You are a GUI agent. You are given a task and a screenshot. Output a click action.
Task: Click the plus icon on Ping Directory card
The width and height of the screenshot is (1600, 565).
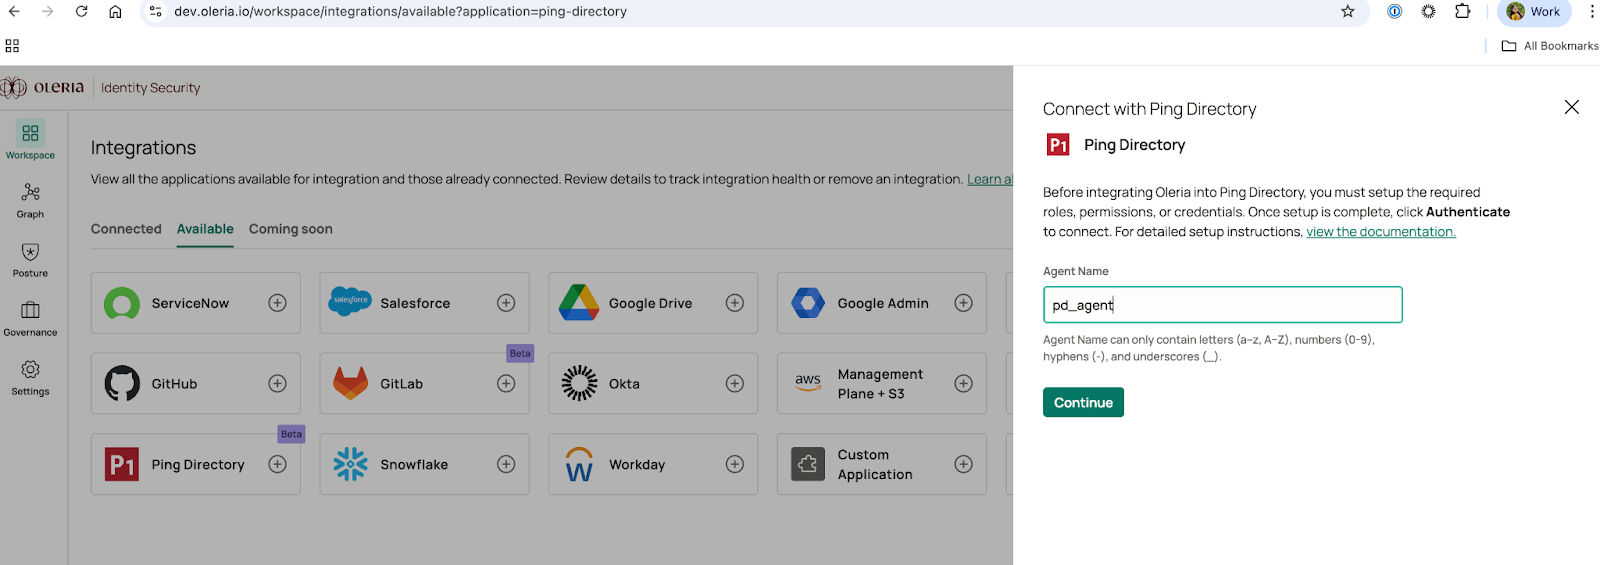[x=278, y=464]
